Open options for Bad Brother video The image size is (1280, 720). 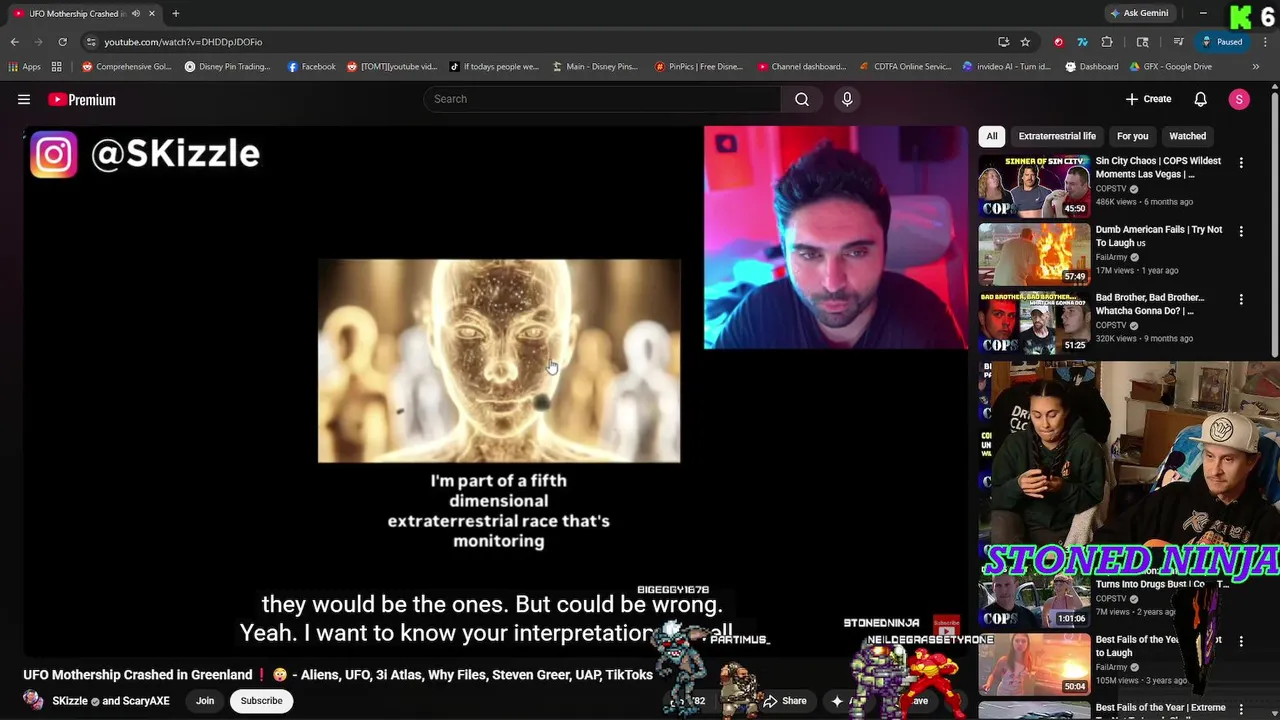1241,299
